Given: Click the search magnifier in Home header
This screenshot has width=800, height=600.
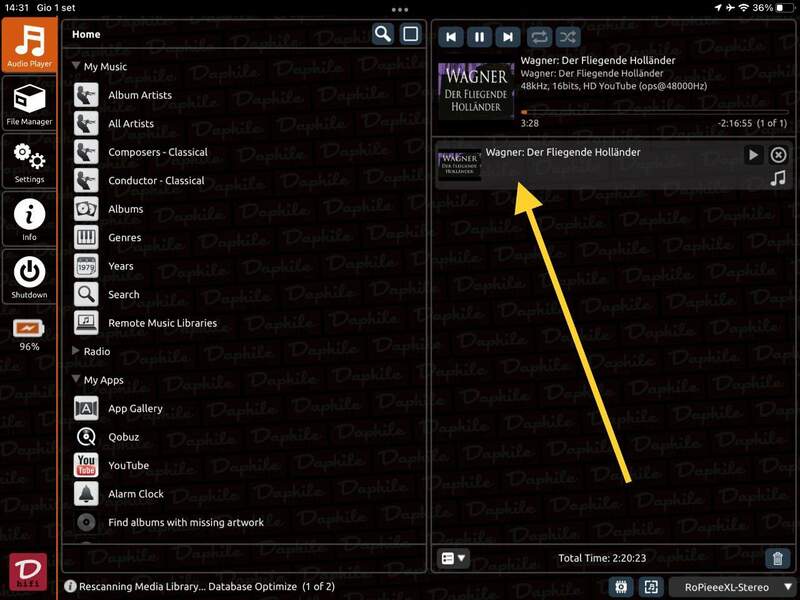Looking at the screenshot, I should pos(383,34).
